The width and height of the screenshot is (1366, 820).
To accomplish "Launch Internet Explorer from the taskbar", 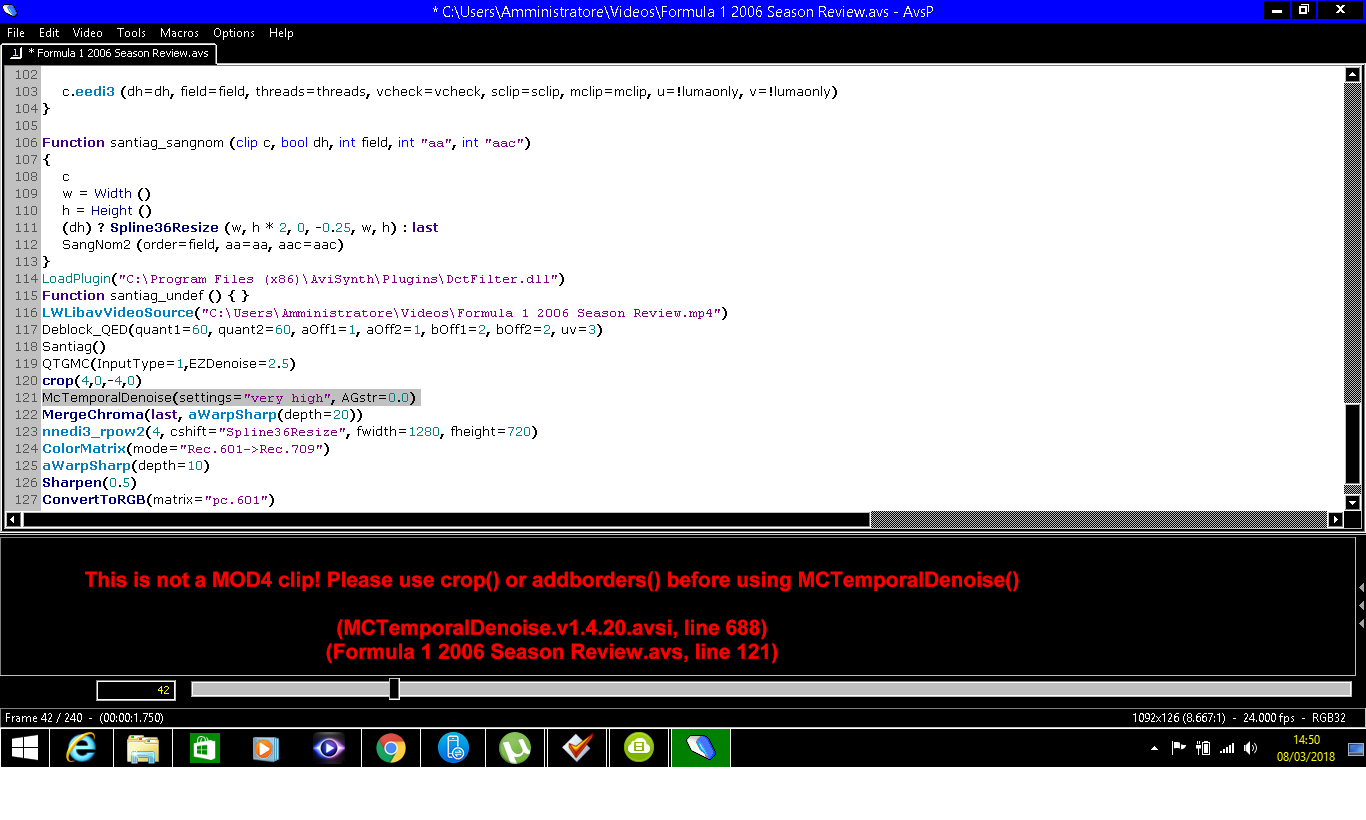I will tap(80, 748).
